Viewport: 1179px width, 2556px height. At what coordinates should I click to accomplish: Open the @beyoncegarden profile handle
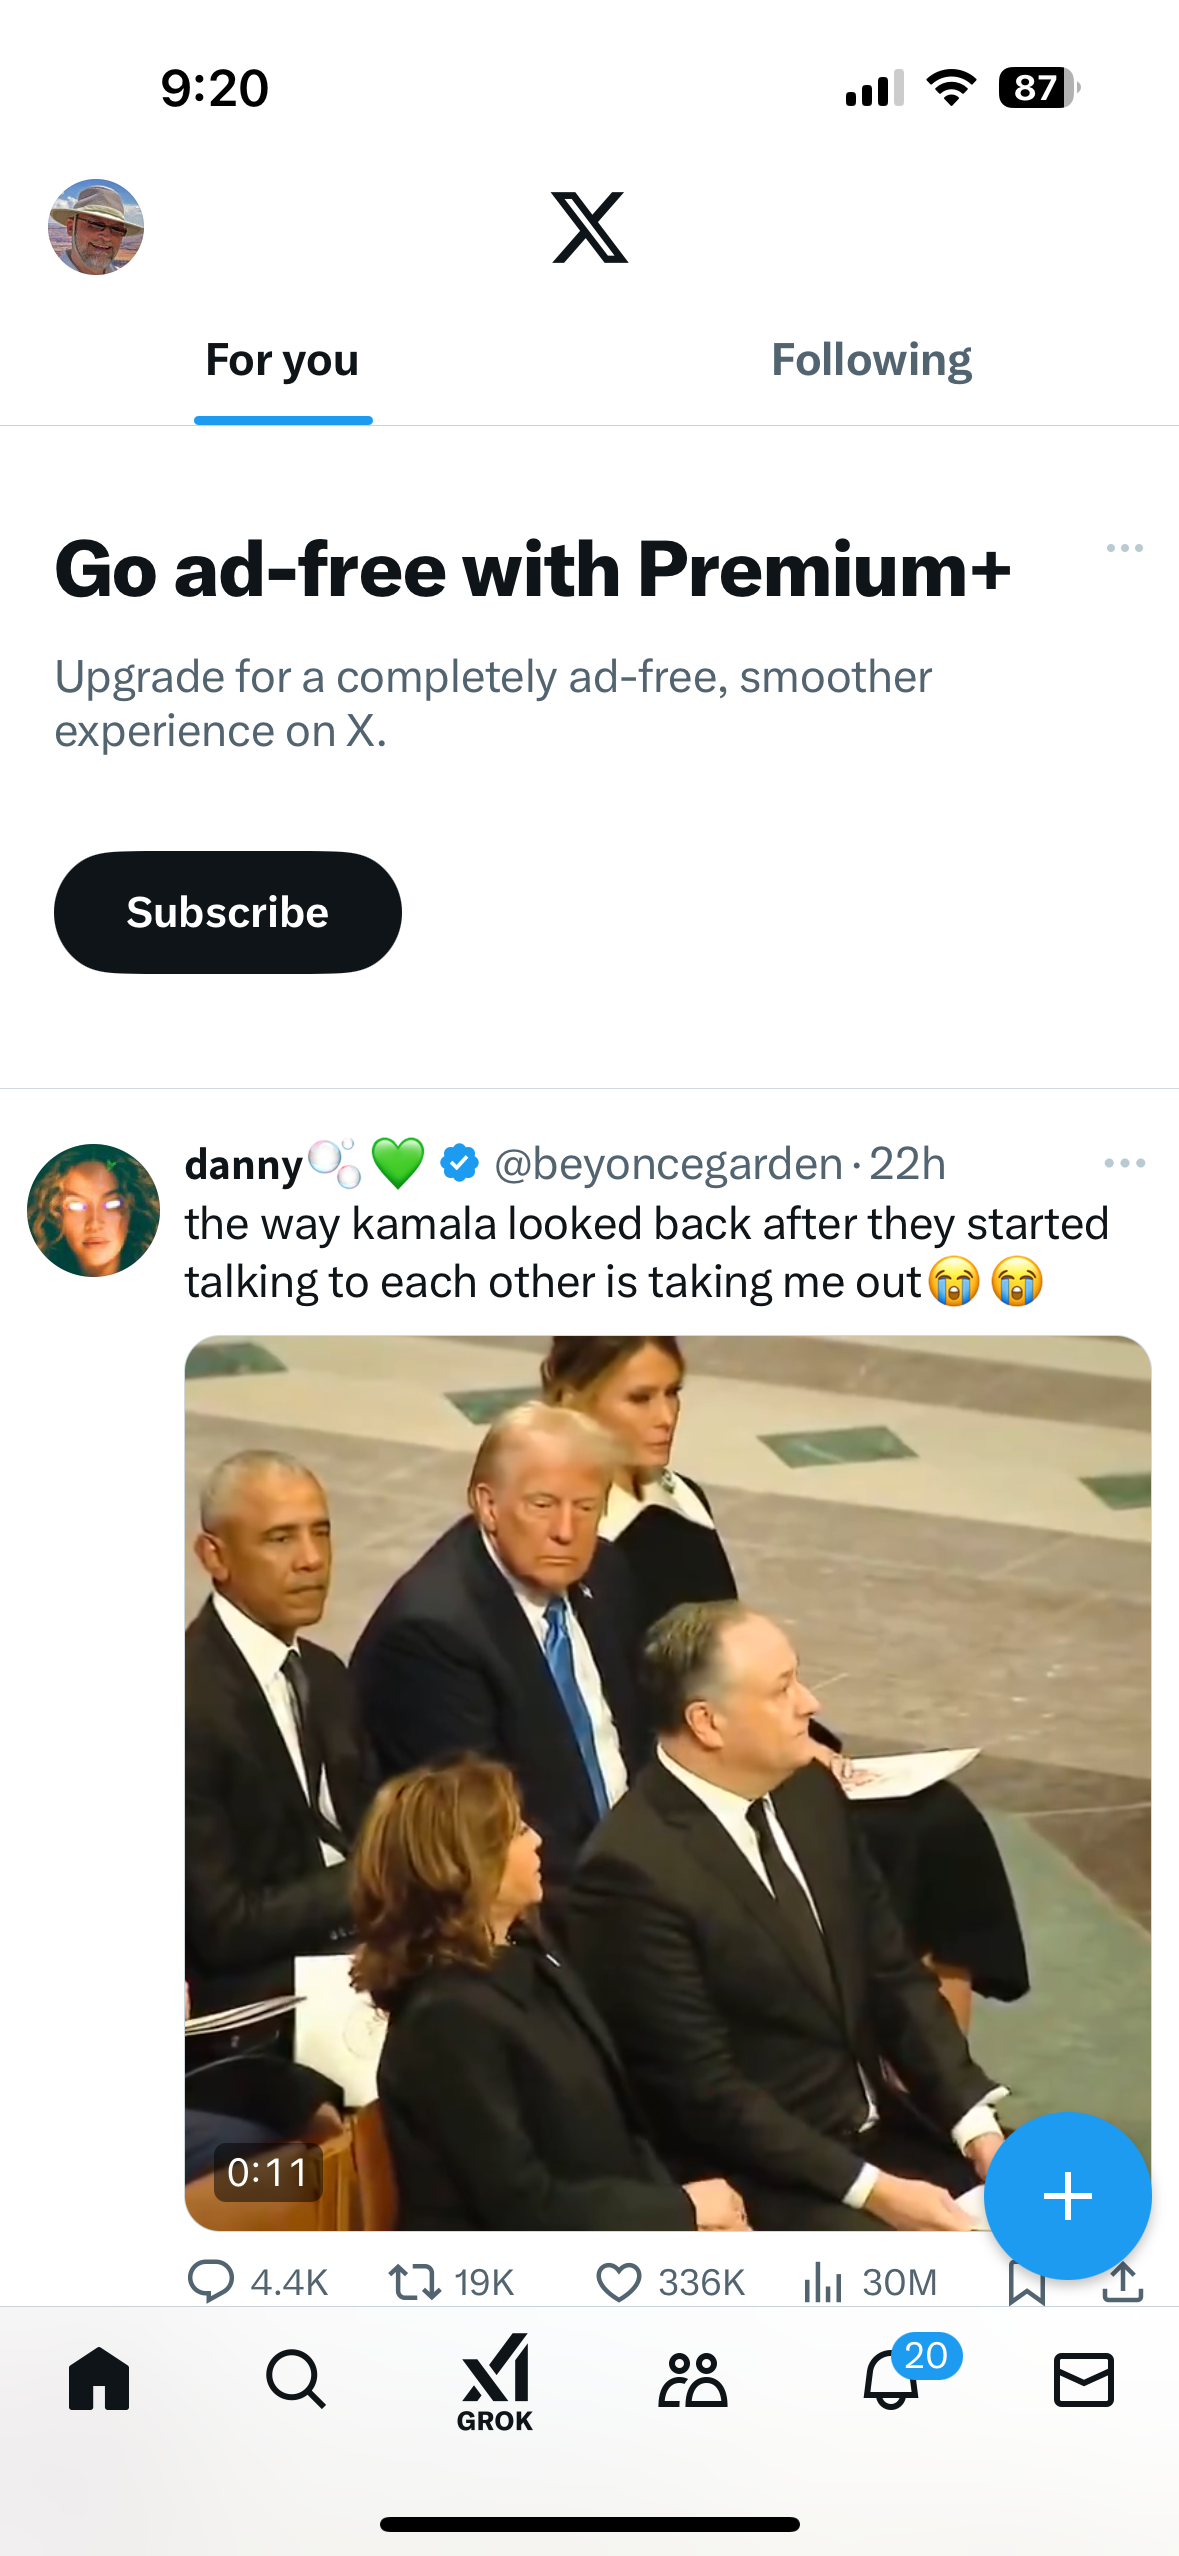pos(668,1164)
